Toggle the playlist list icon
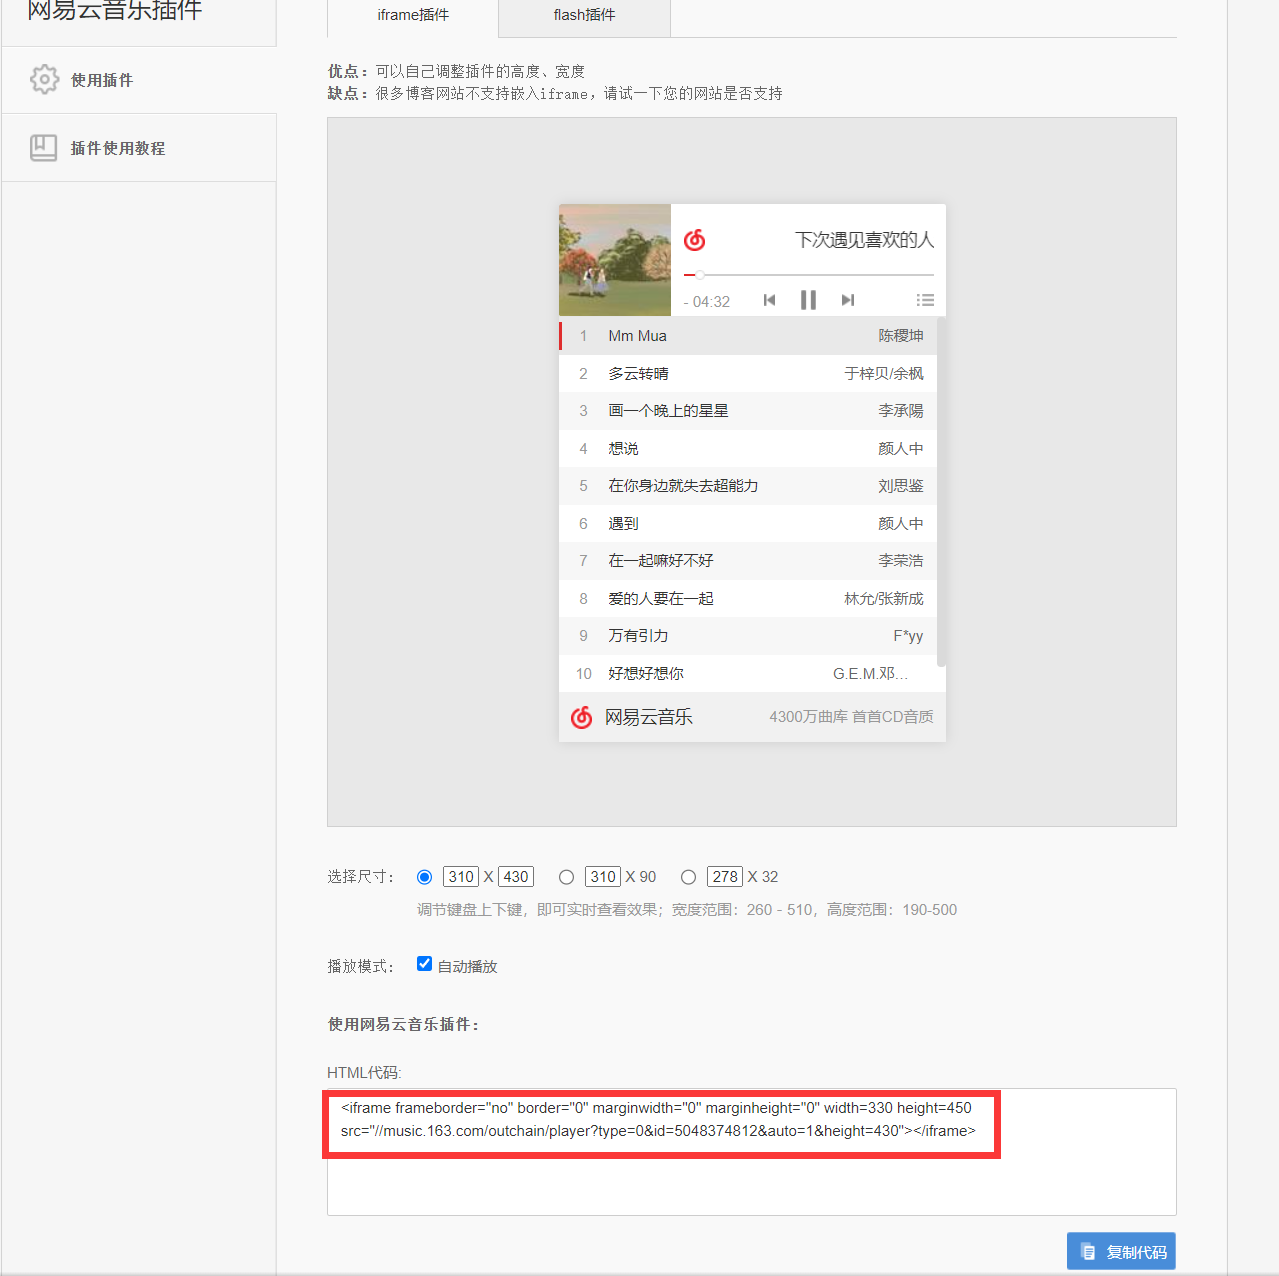 925,300
